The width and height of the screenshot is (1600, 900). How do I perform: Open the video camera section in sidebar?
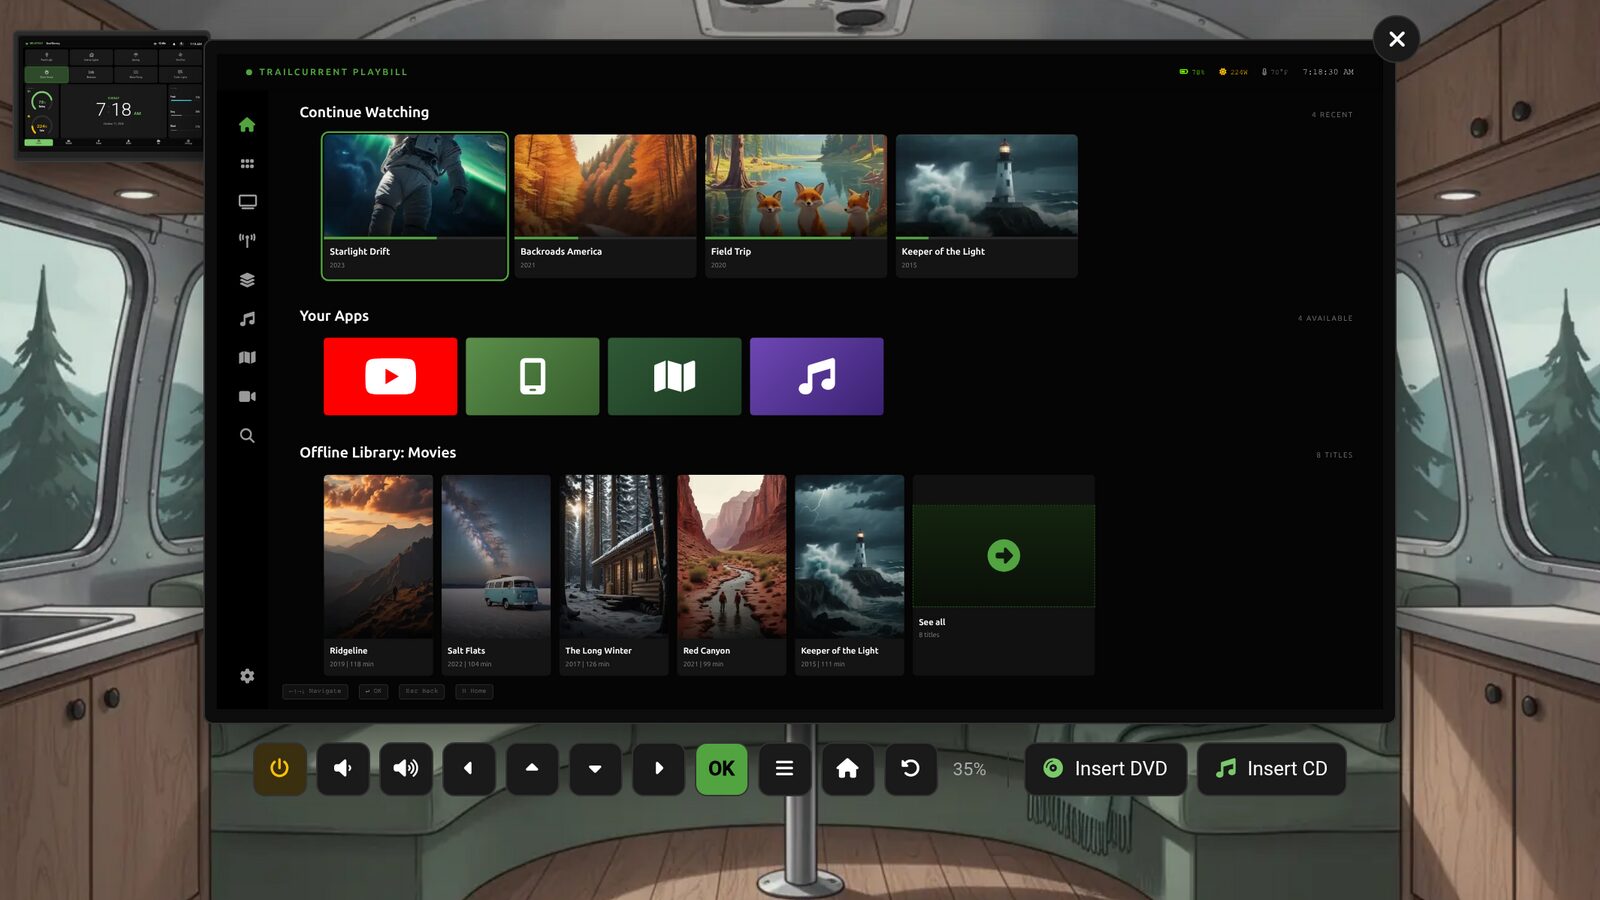pyautogui.click(x=247, y=396)
